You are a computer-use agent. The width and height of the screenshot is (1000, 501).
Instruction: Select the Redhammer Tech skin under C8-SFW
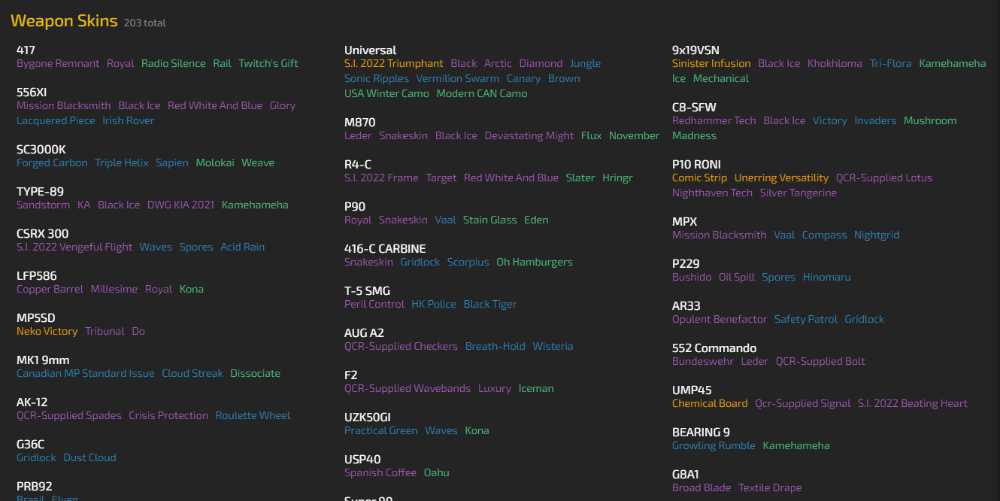(x=714, y=121)
